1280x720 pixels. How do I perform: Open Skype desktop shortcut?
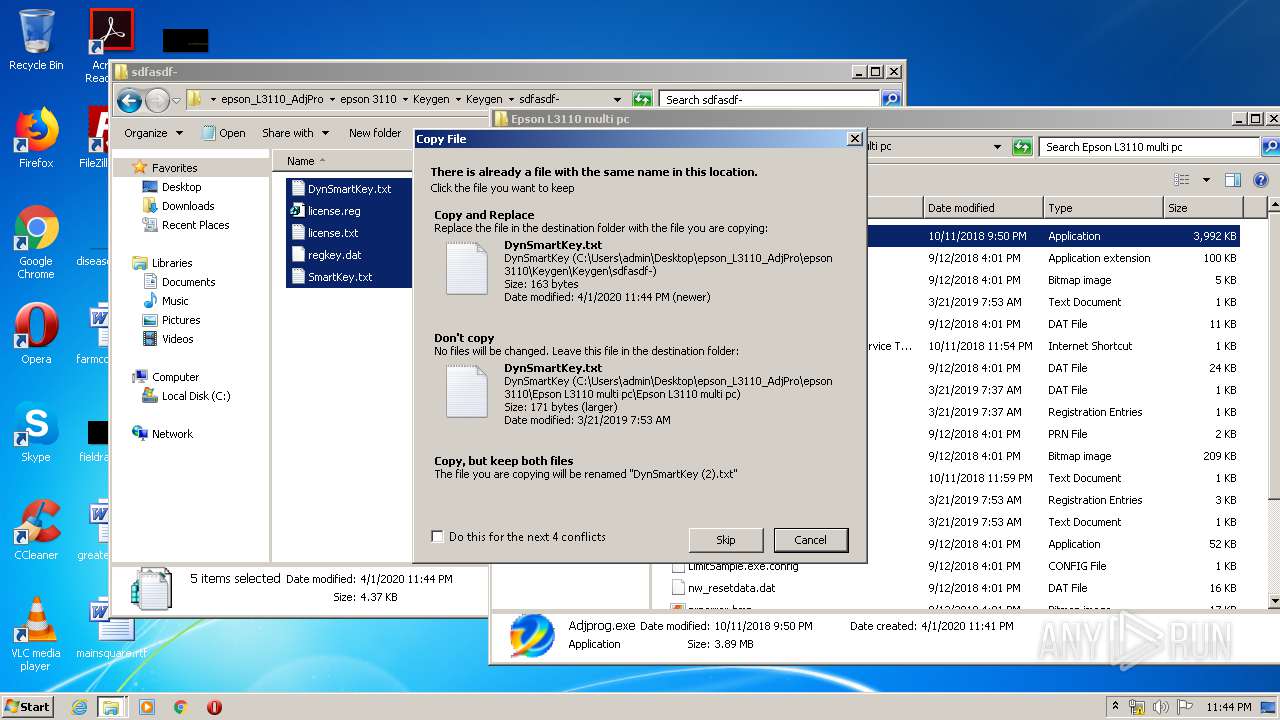(36, 432)
